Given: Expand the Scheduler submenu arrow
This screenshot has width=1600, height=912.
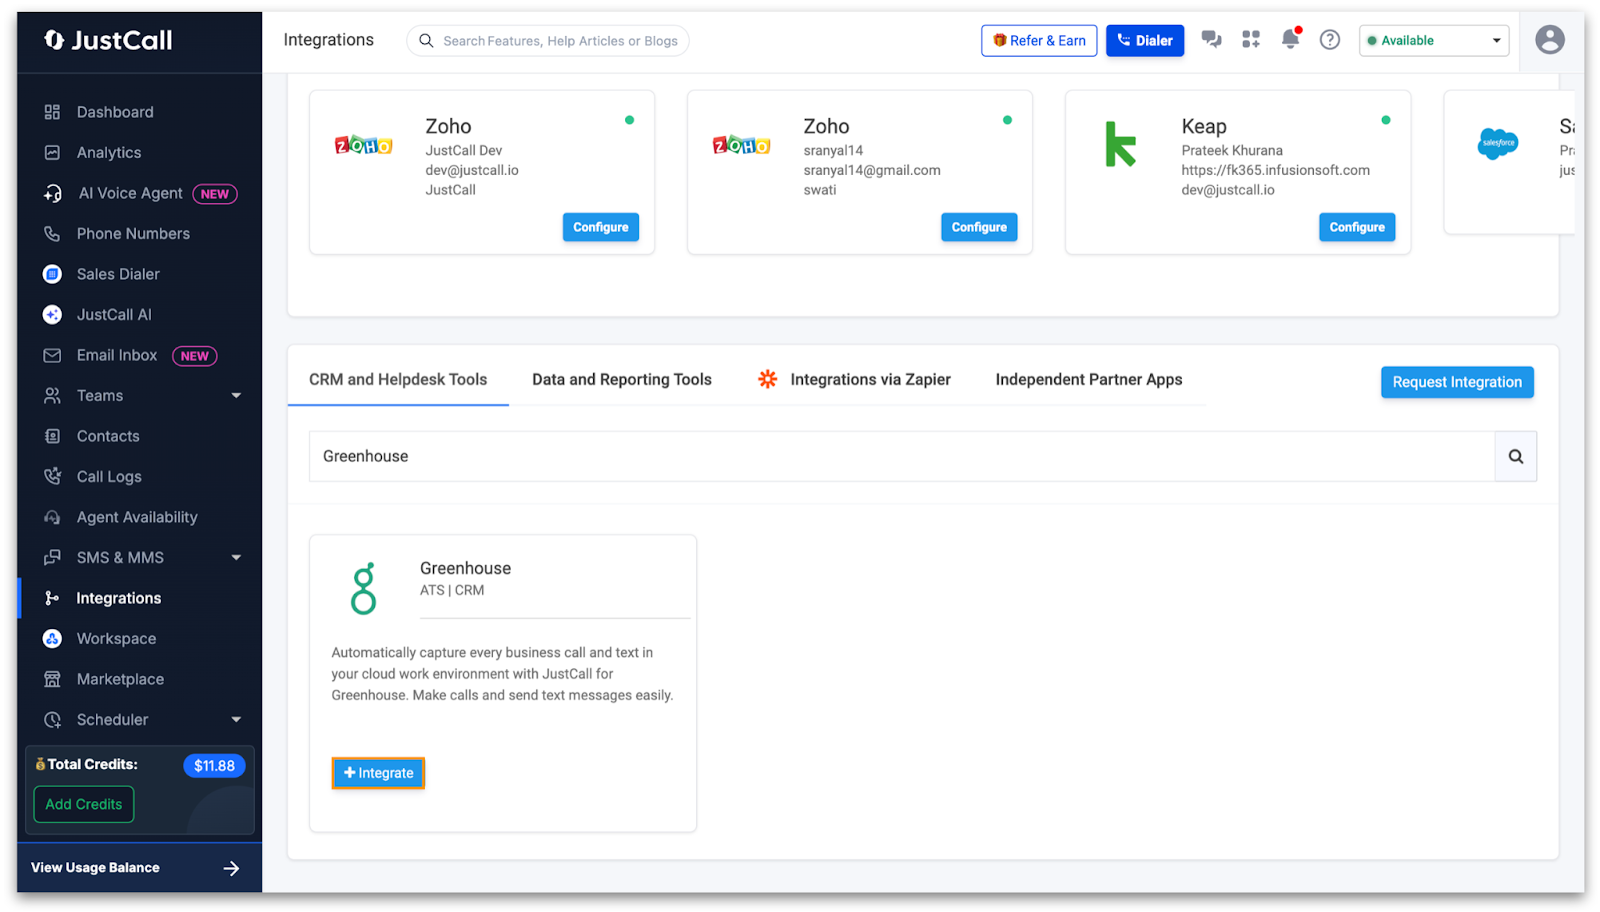Looking at the screenshot, I should (x=236, y=720).
